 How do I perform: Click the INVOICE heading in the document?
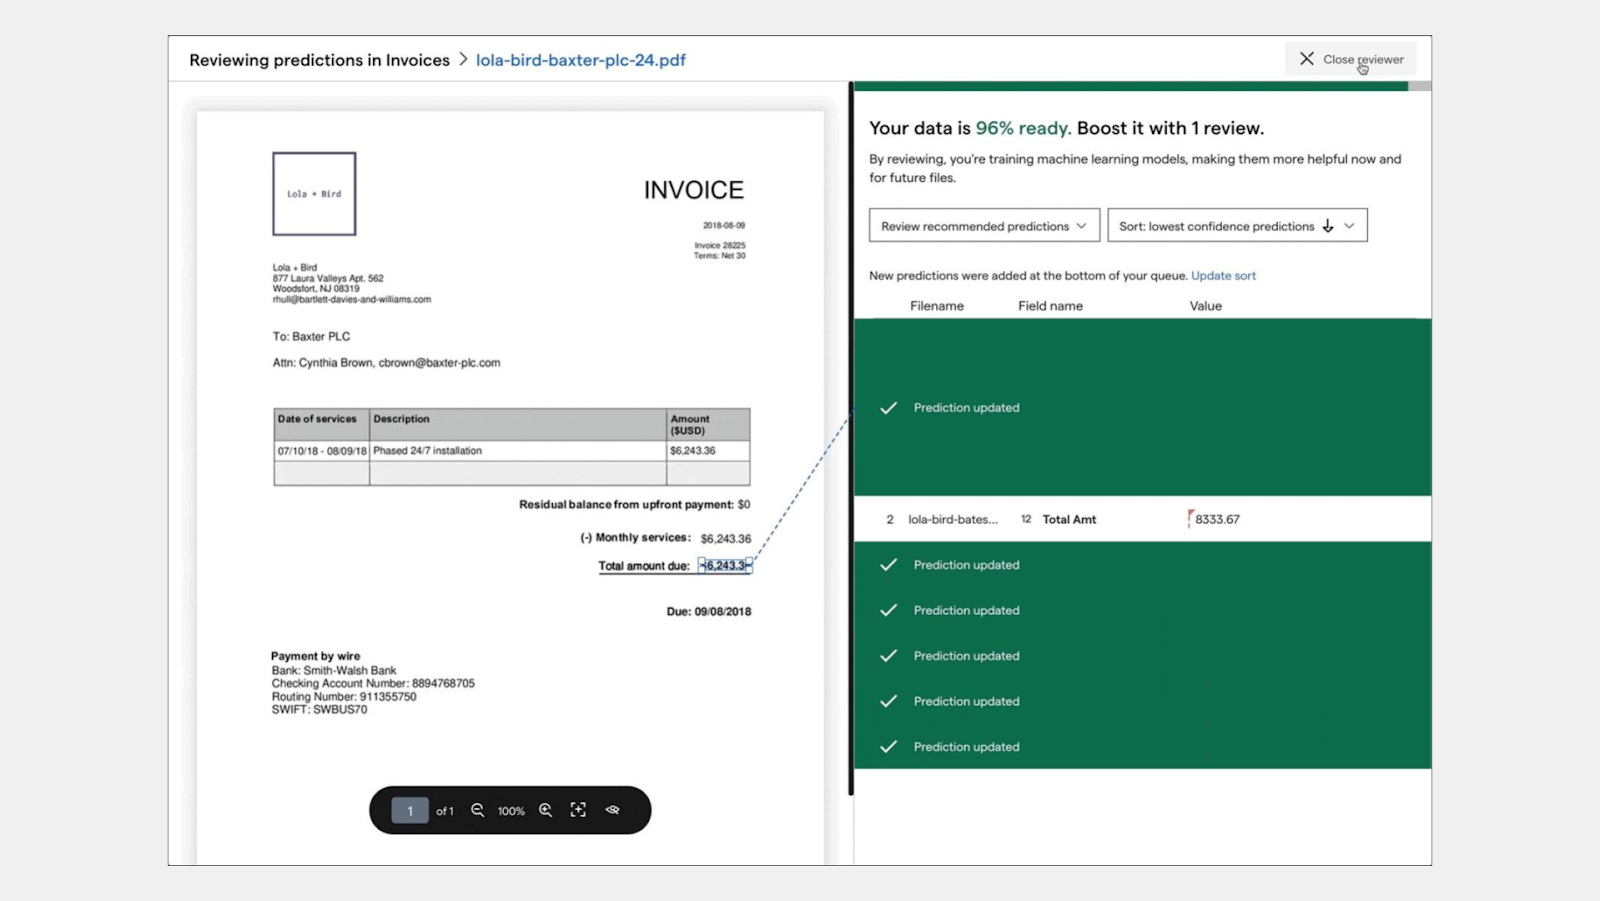pos(693,190)
